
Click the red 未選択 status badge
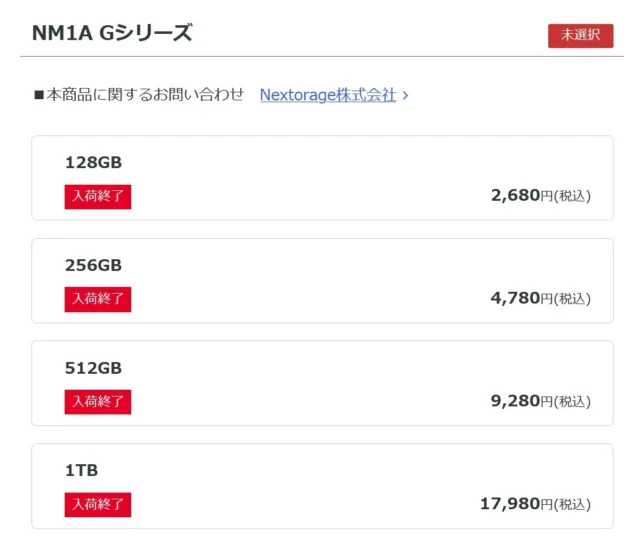(x=580, y=35)
